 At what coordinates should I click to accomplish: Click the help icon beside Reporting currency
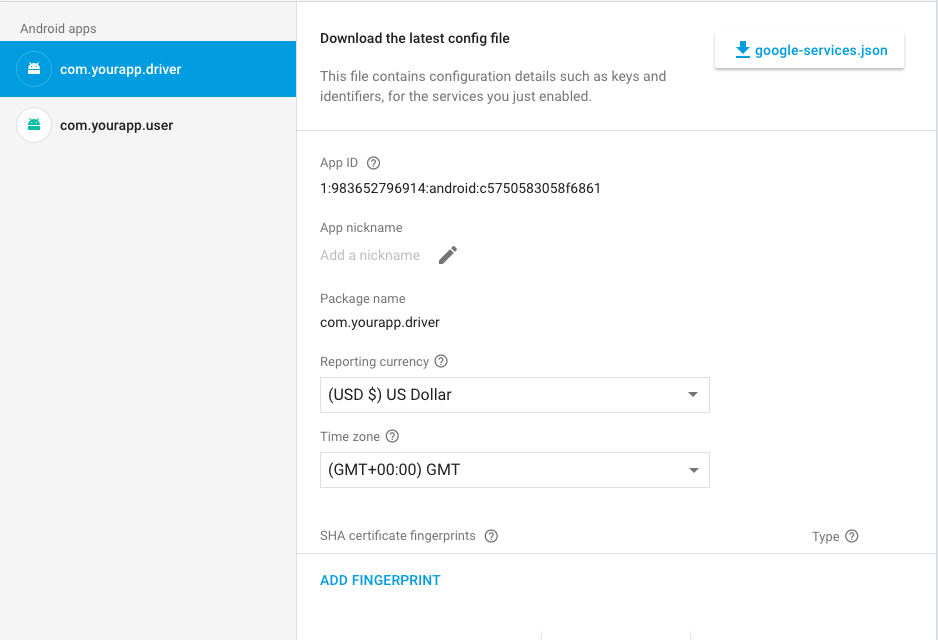point(441,361)
